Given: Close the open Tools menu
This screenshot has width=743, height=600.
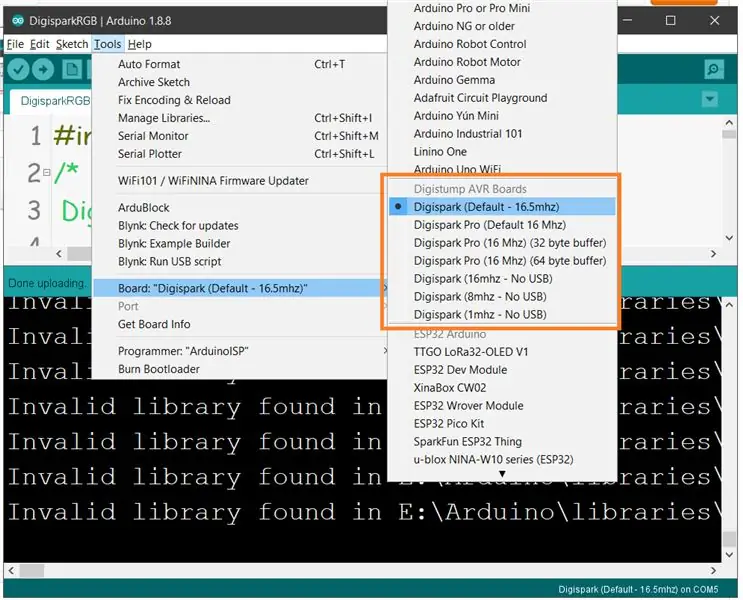Looking at the screenshot, I should pyautogui.click(x=108, y=44).
